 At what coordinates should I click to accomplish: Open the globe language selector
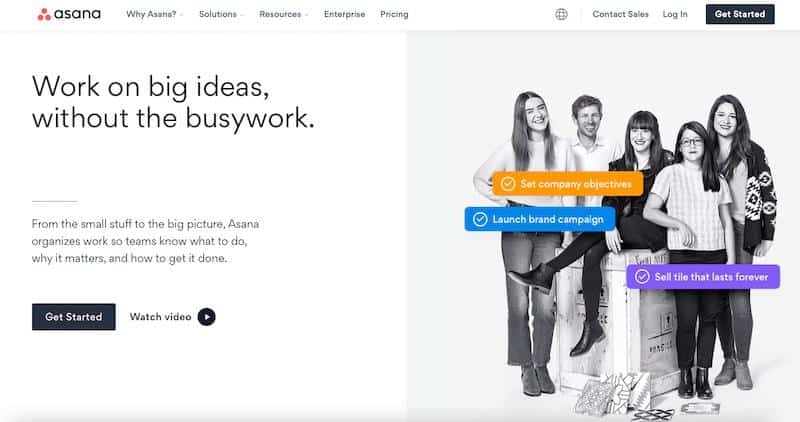[x=561, y=14]
